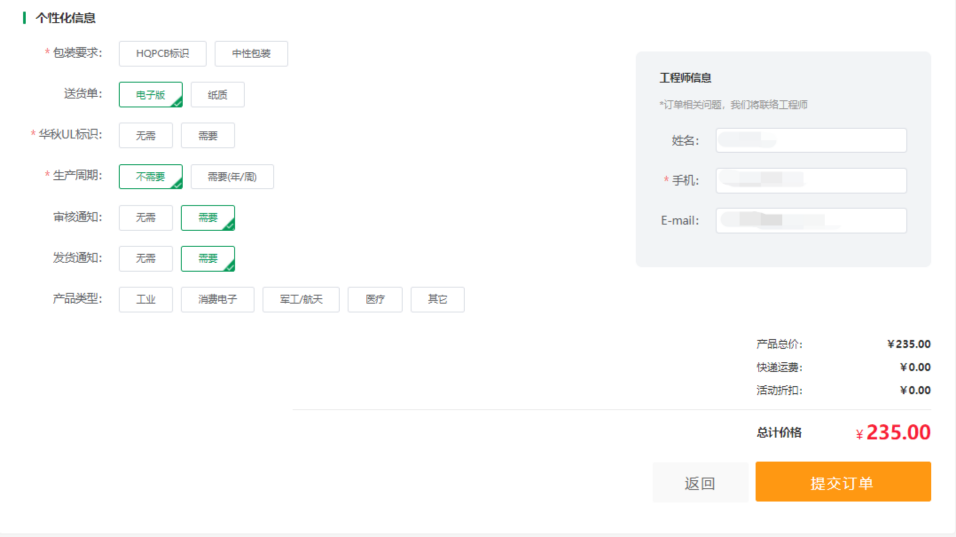Select 不需要 for 生产周期
Screen dimensions: 956x537
pyautogui.click(x=150, y=177)
